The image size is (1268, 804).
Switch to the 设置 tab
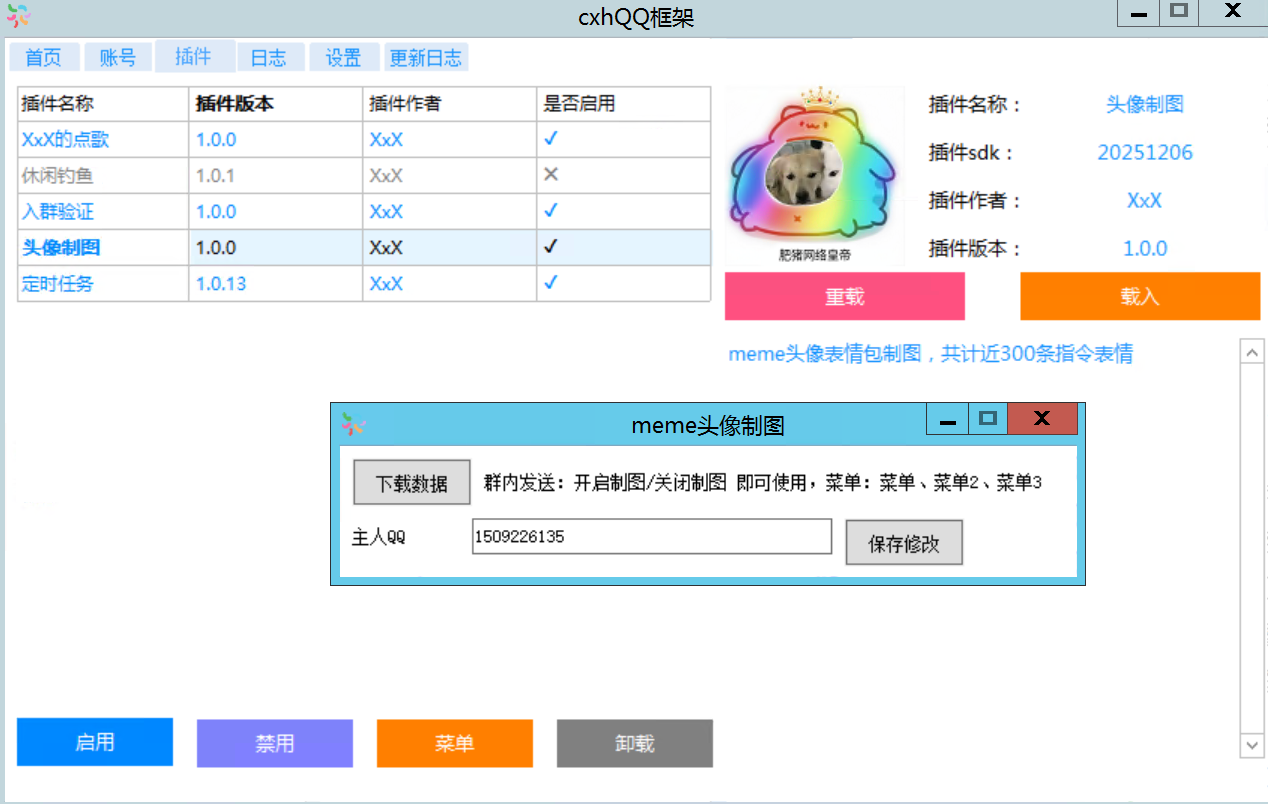point(344,57)
